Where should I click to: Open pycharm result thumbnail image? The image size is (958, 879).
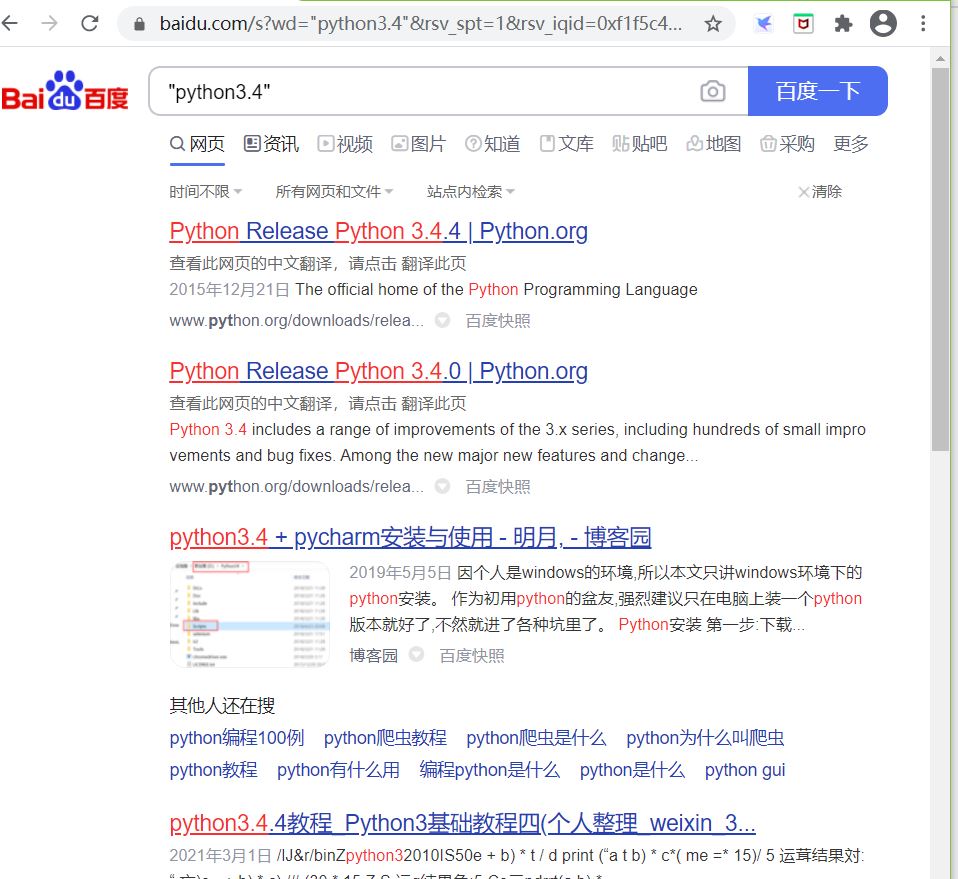[250, 615]
